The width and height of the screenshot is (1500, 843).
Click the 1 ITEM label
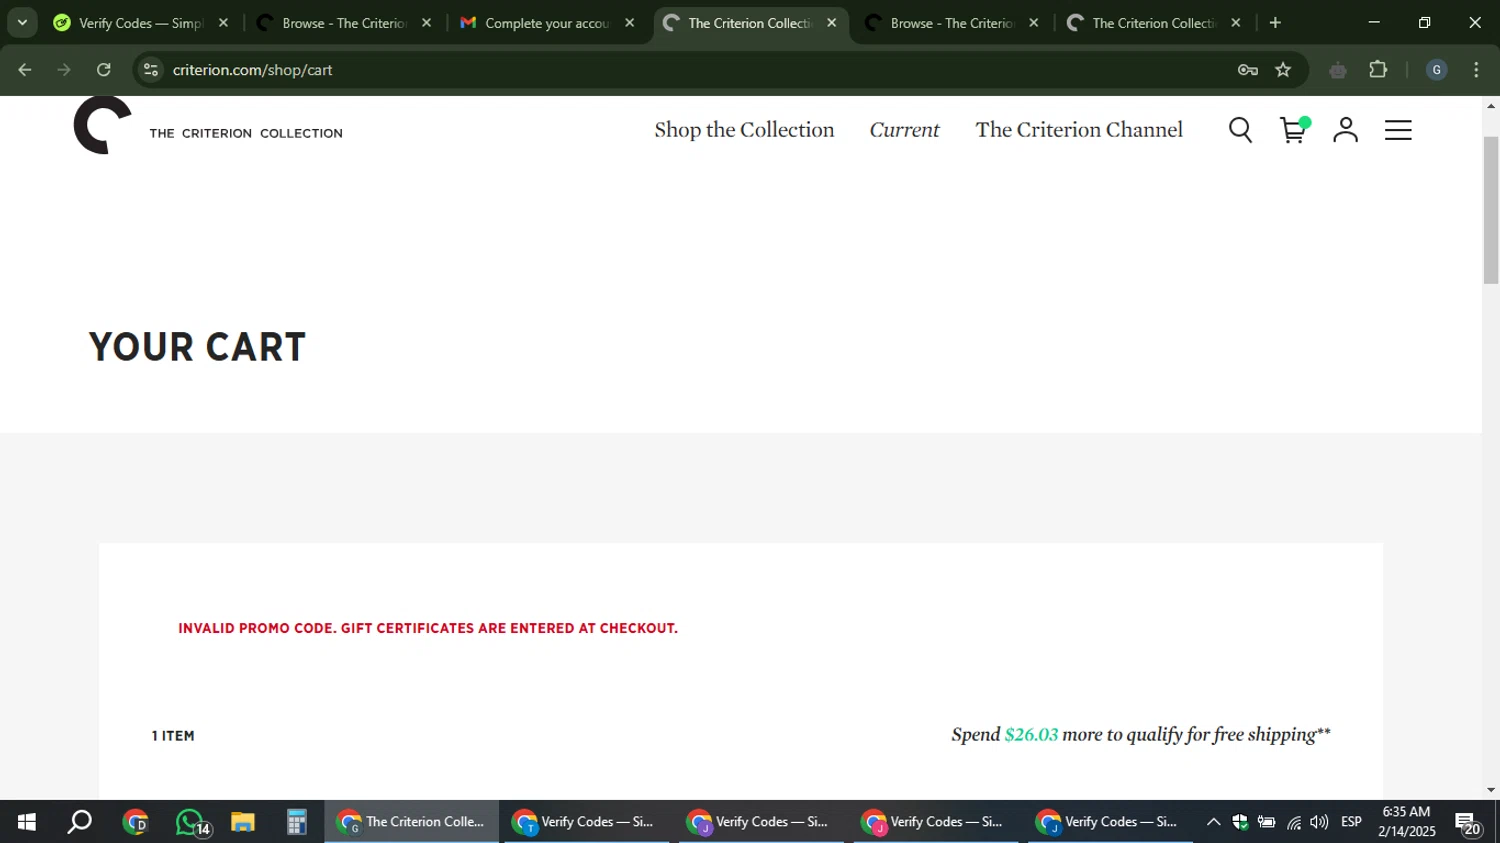point(173,736)
